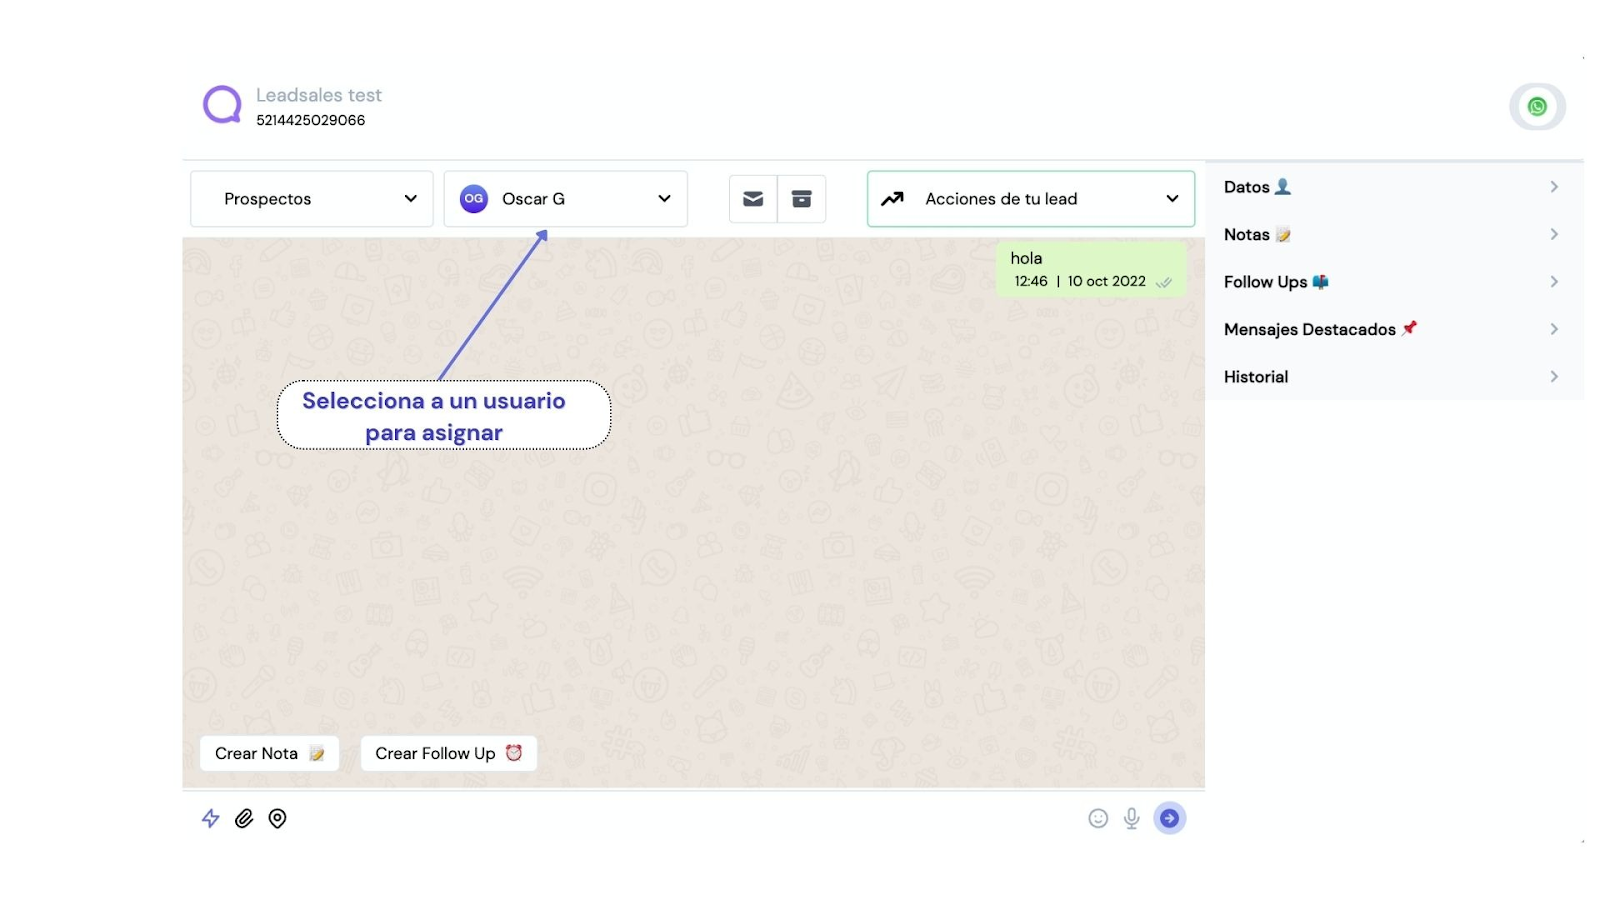Open the emoji picker icon
The height and width of the screenshot is (900, 1600).
pyautogui.click(x=1098, y=818)
